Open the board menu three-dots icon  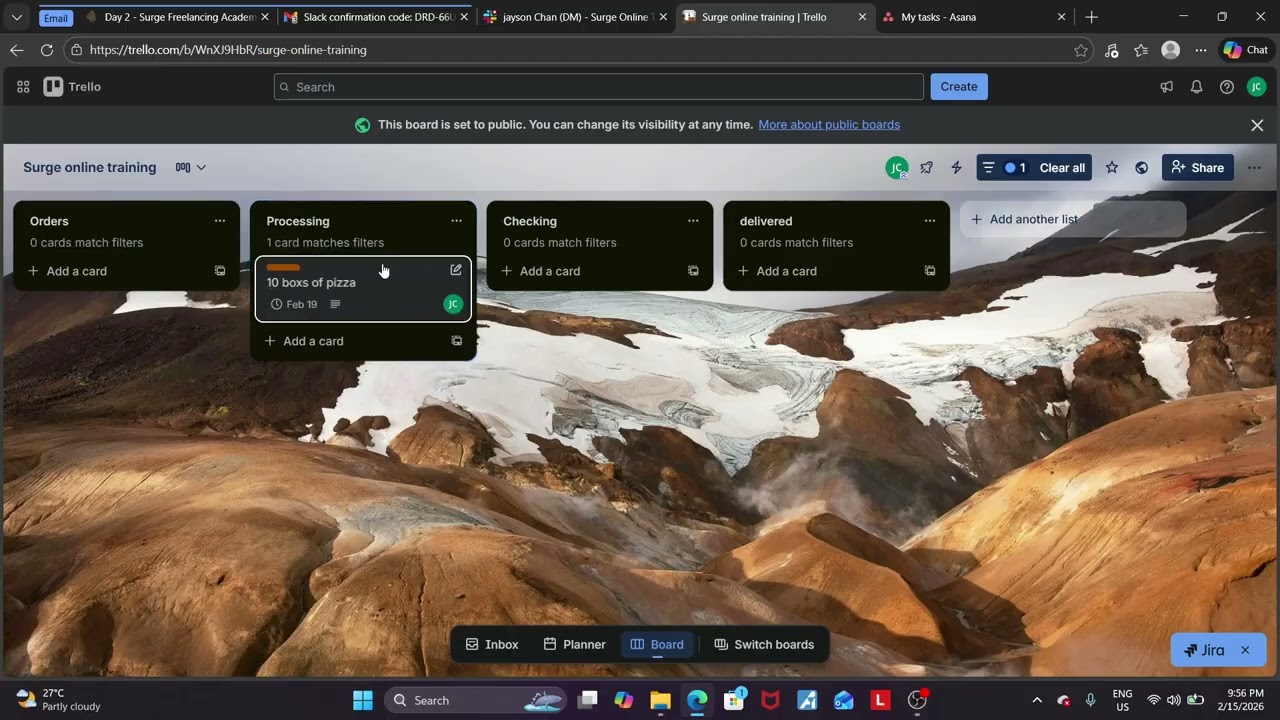tap(1254, 168)
